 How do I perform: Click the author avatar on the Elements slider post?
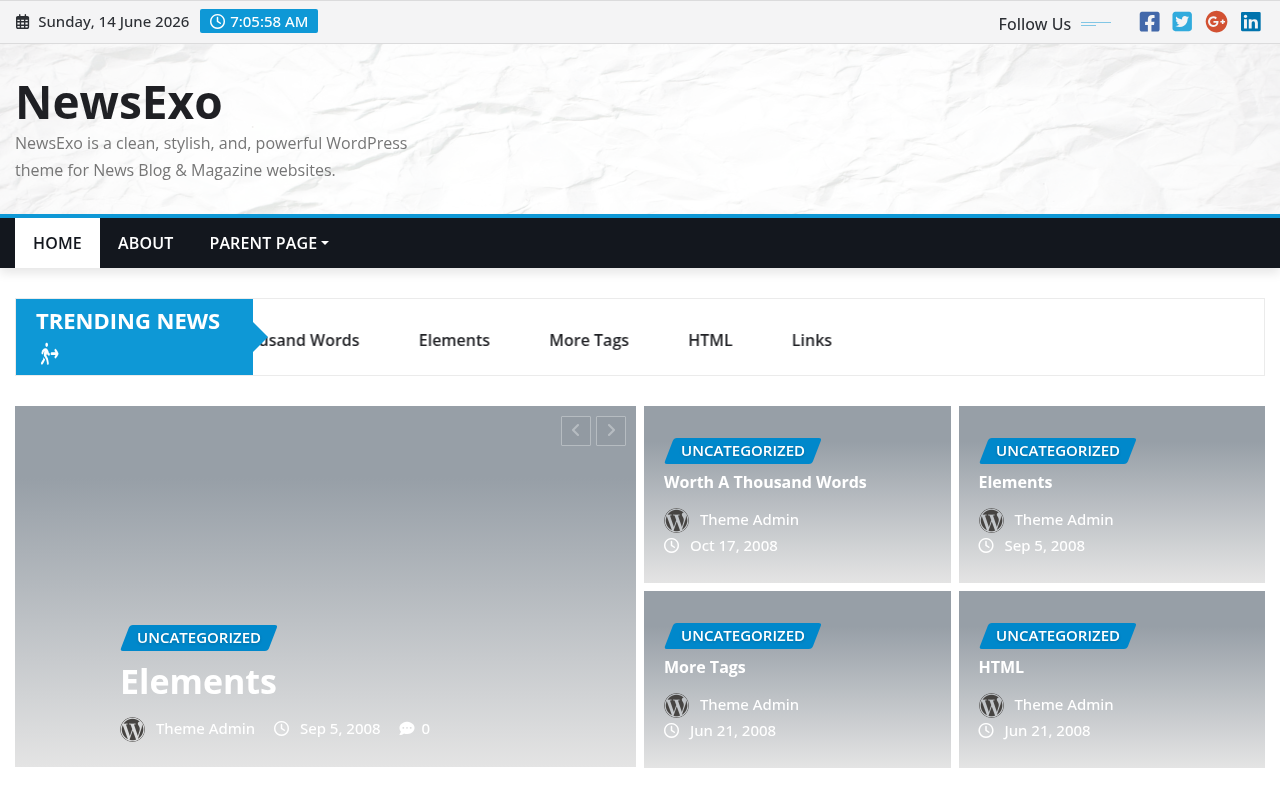(133, 730)
